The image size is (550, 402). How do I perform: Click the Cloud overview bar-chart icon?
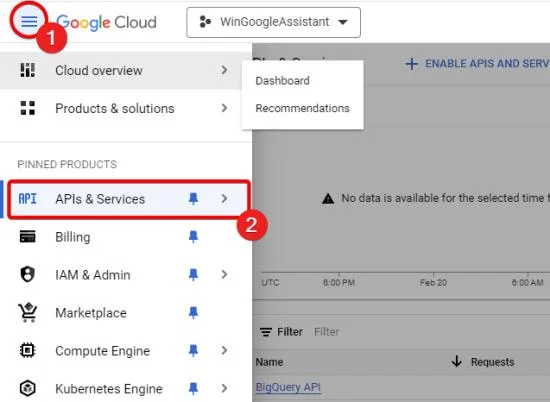[x=27, y=70]
